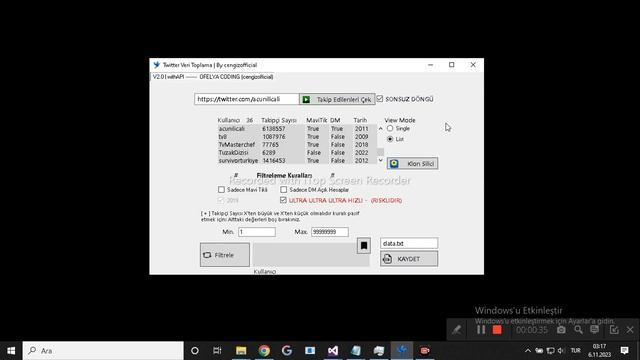Click the recorder export arrow icon
The image size is (640, 360).
(x=614, y=330)
